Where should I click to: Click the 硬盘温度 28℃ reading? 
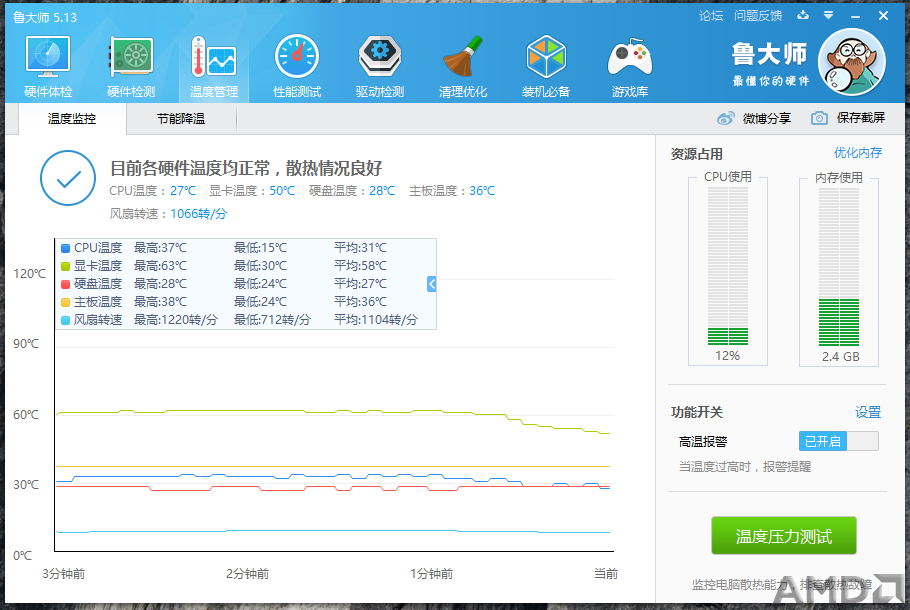point(352,190)
